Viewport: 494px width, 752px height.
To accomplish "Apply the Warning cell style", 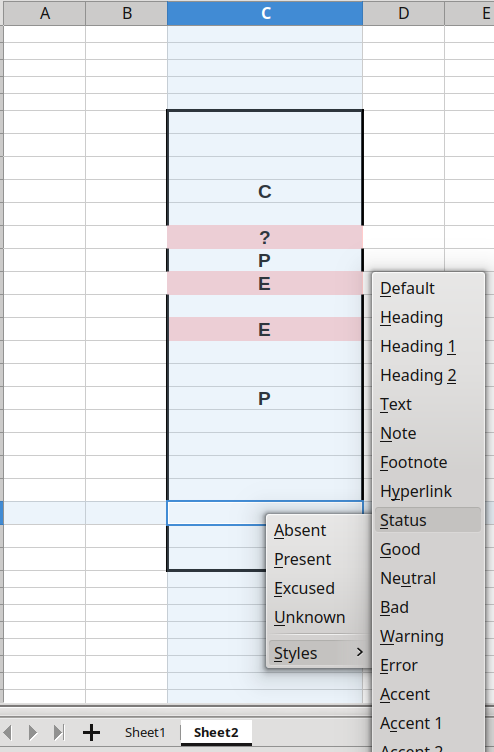I will point(428,636).
